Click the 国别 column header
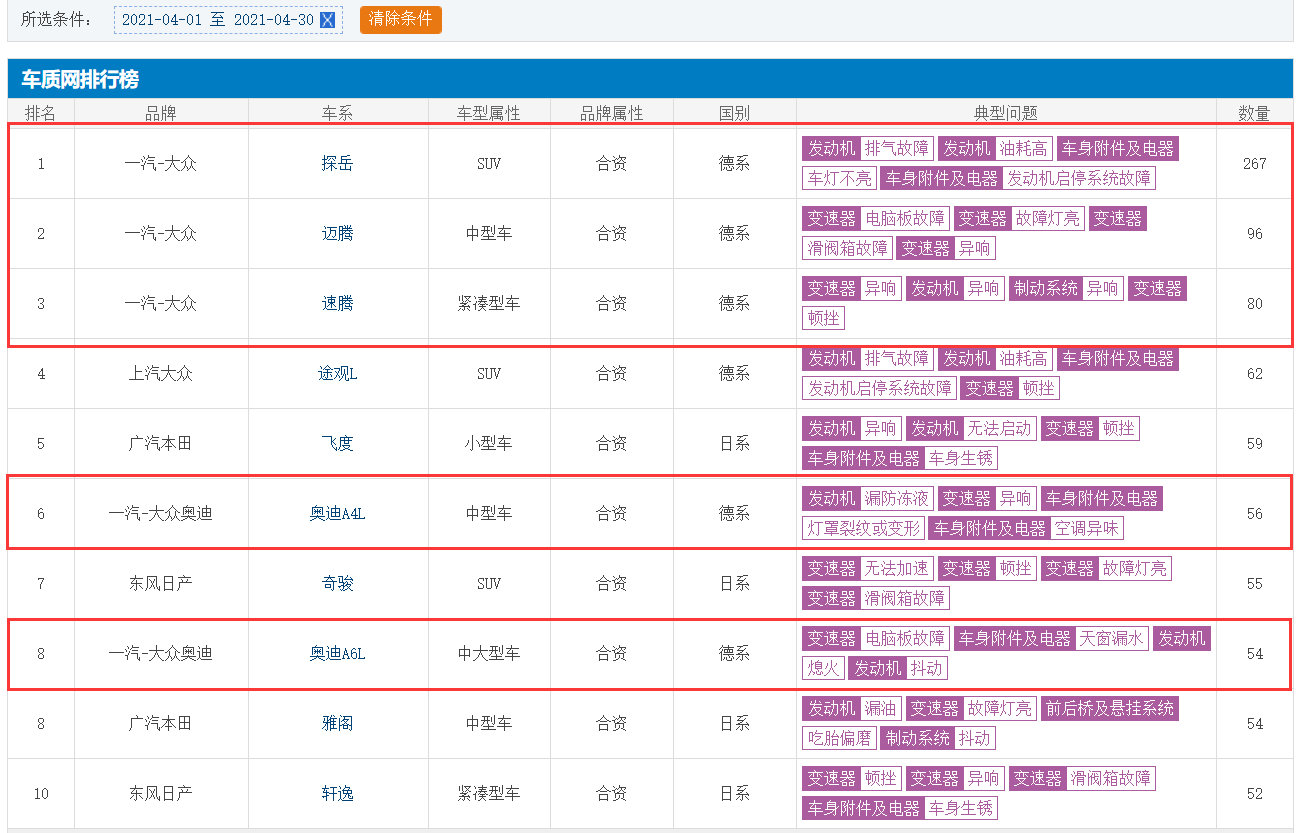This screenshot has width=1297, height=833. (734, 113)
